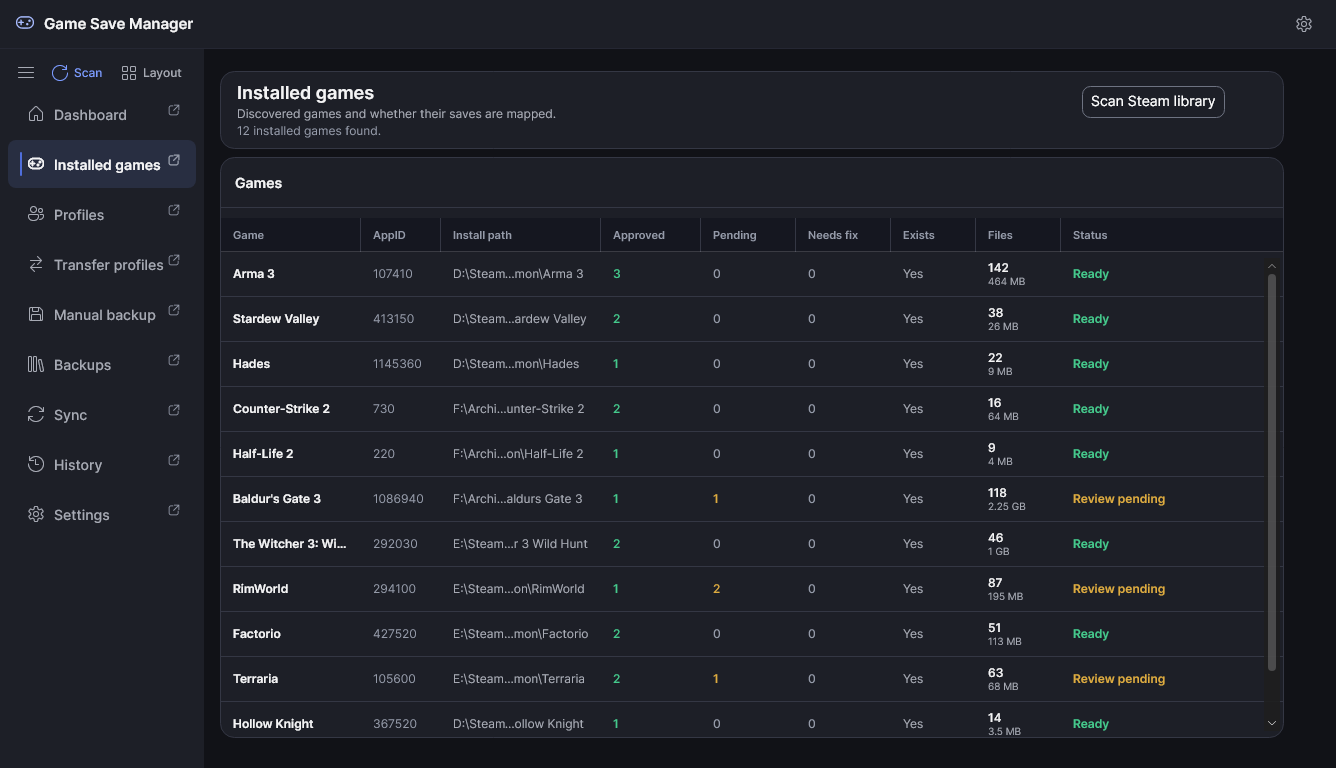Click the Backups library icon
The width and height of the screenshot is (1336, 768).
36,364
